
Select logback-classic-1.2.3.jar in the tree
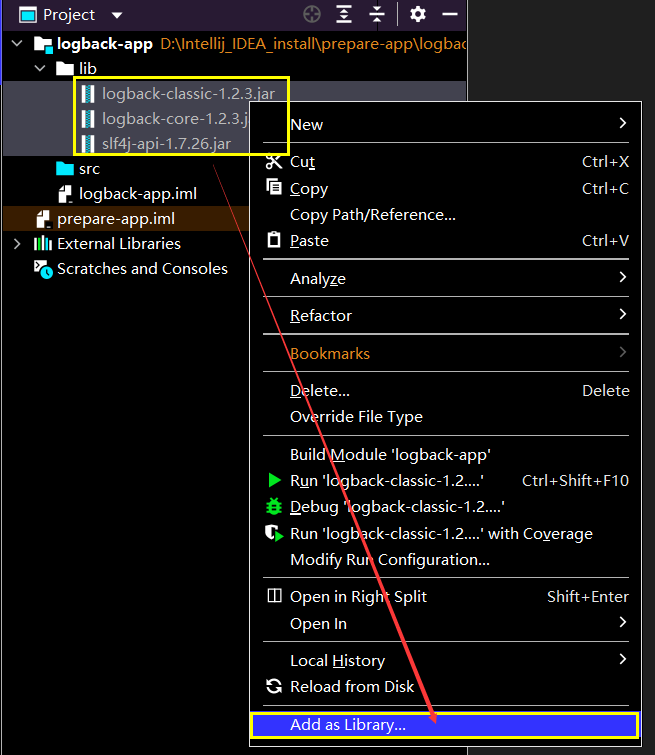[188, 93]
